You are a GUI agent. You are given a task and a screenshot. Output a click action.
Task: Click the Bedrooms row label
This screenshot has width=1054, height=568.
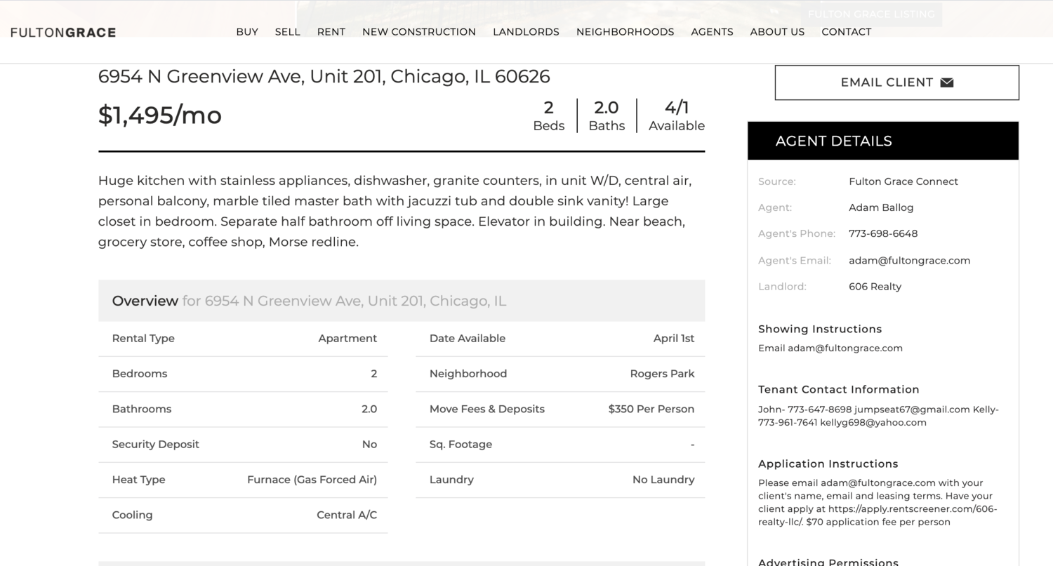coord(139,374)
